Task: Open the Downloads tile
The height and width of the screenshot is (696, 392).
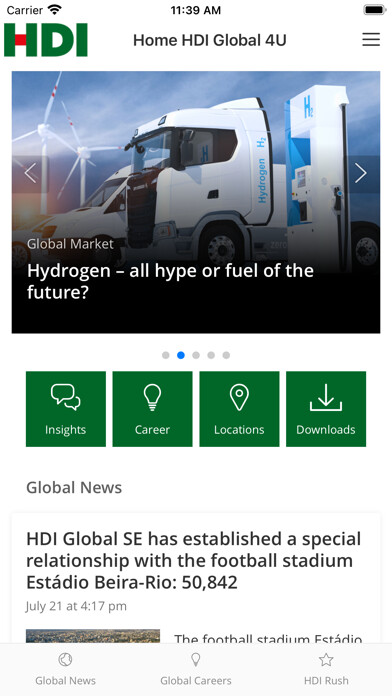Action: tap(326, 409)
